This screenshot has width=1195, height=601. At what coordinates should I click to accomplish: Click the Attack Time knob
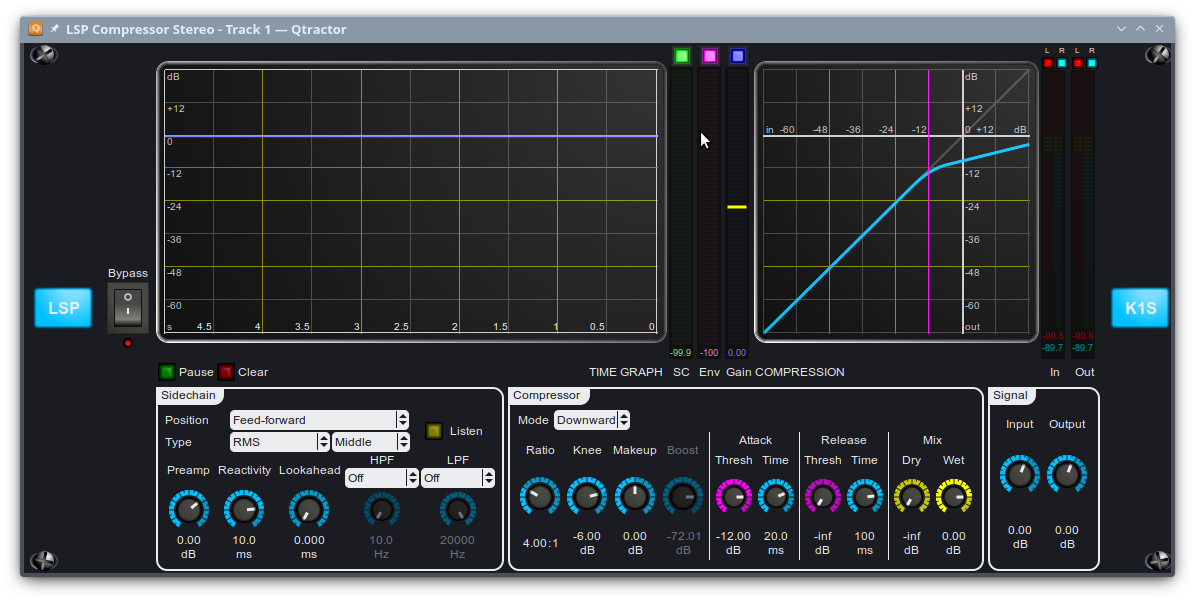click(776, 497)
